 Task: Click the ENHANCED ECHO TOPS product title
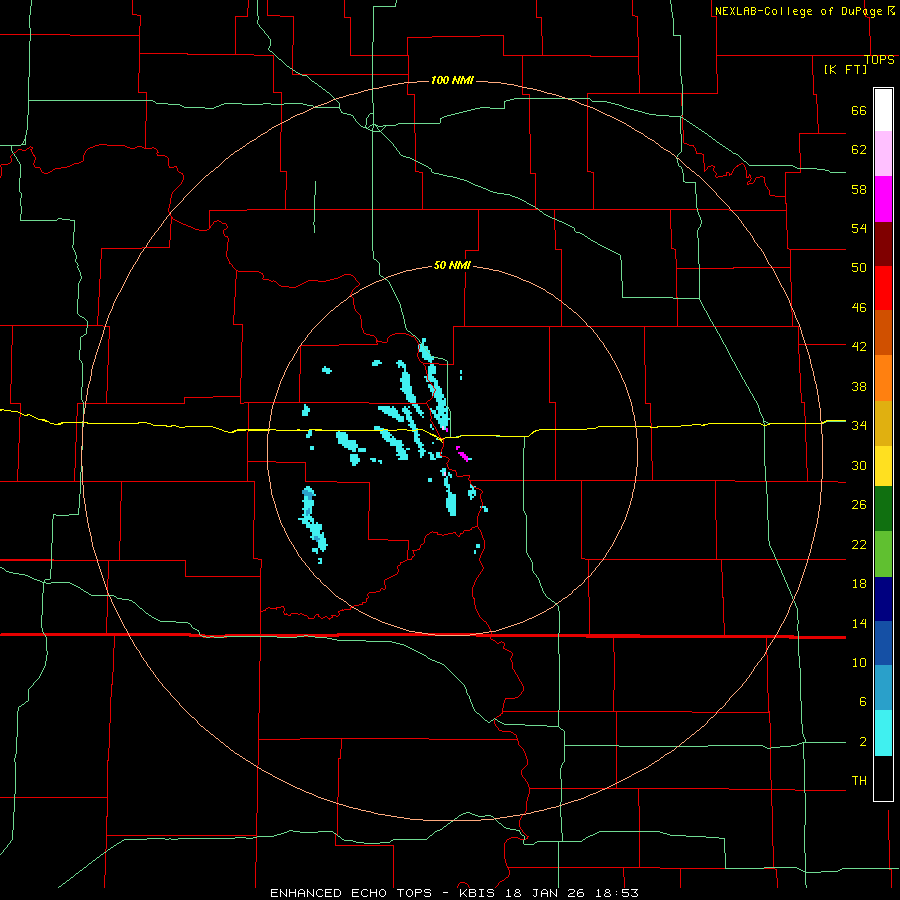[351, 893]
